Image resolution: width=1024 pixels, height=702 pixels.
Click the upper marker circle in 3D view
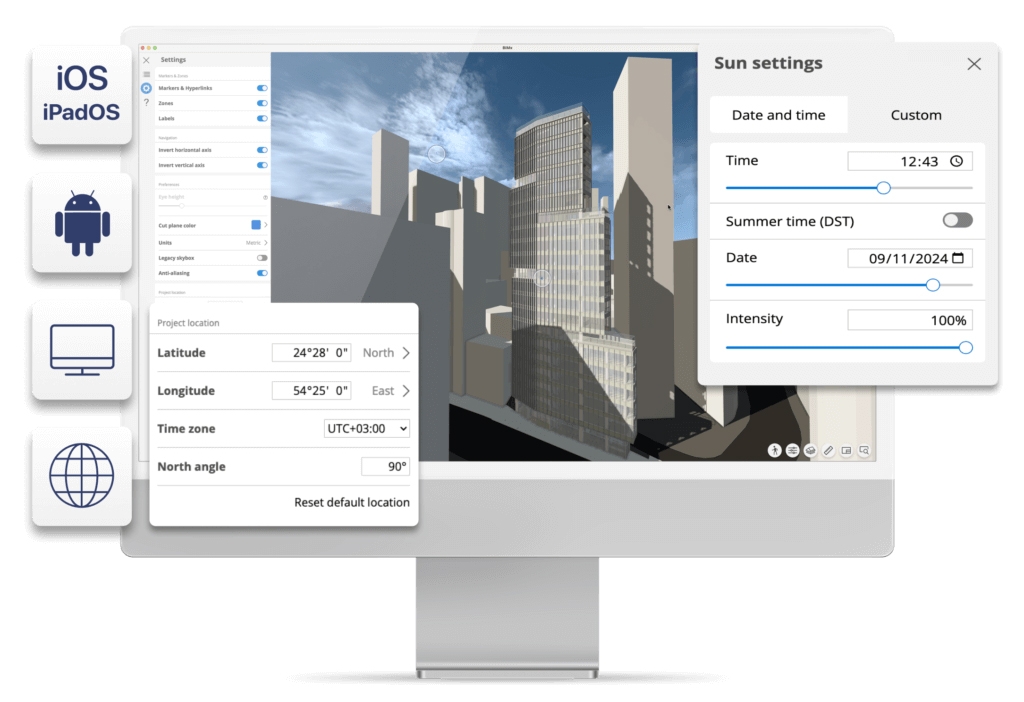436,153
